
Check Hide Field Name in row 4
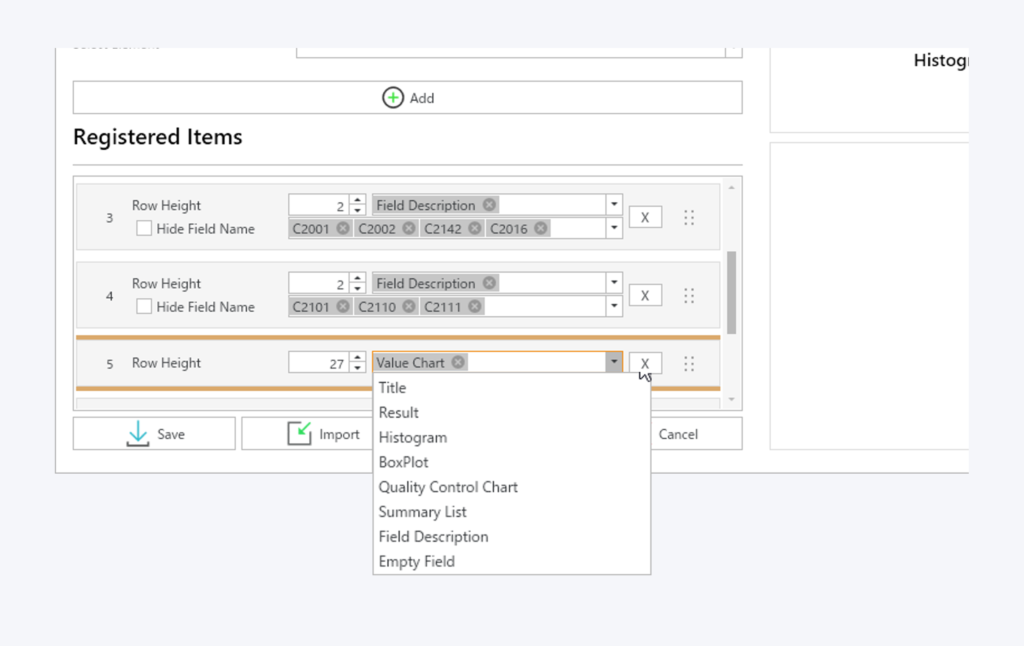pos(144,307)
